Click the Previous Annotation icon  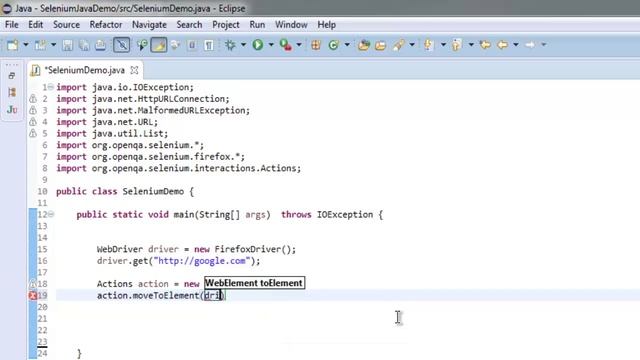[456, 45]
